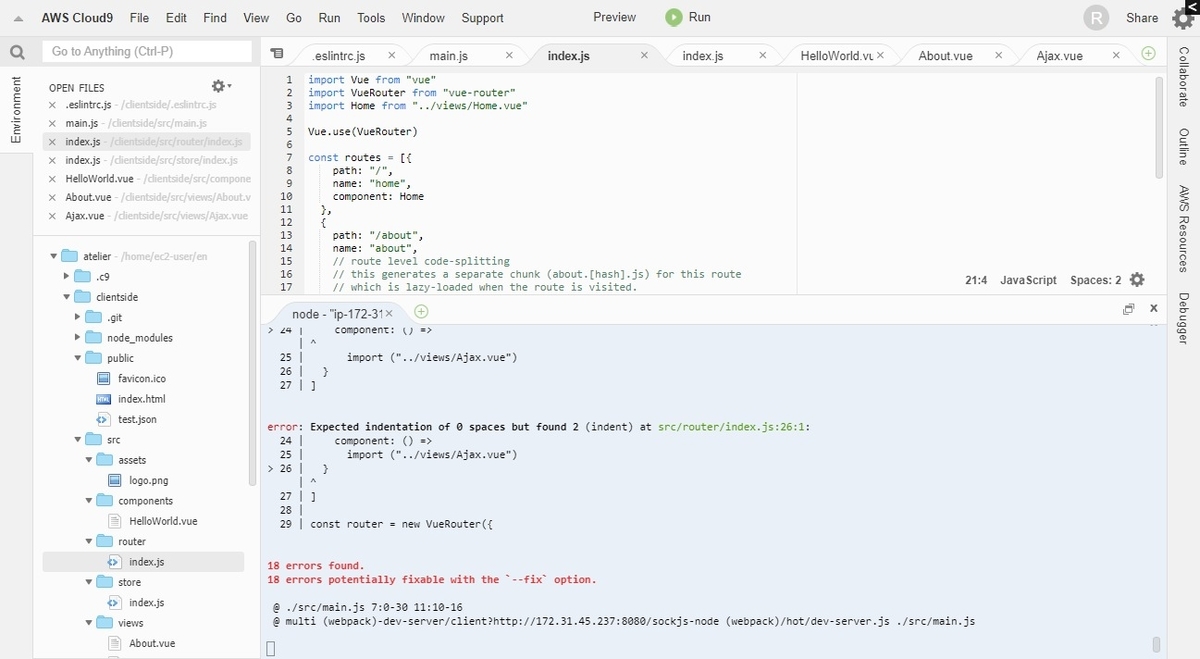
Task: Click the search magnifier icon in sidebar
Action: click(17, 52)
